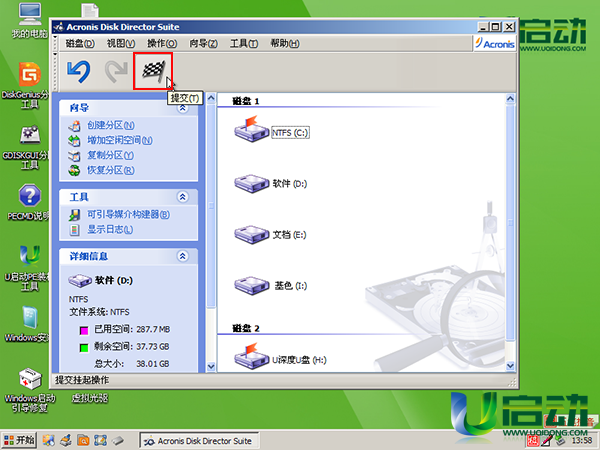The width and height of the screenshot is (600, 450).
Task: Open the GDISKGUI desktop icon
Action: (x=29, y=135)
